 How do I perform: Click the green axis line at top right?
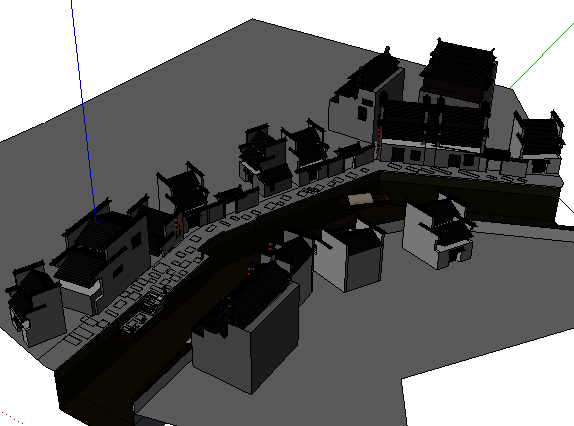pos(543,55)
